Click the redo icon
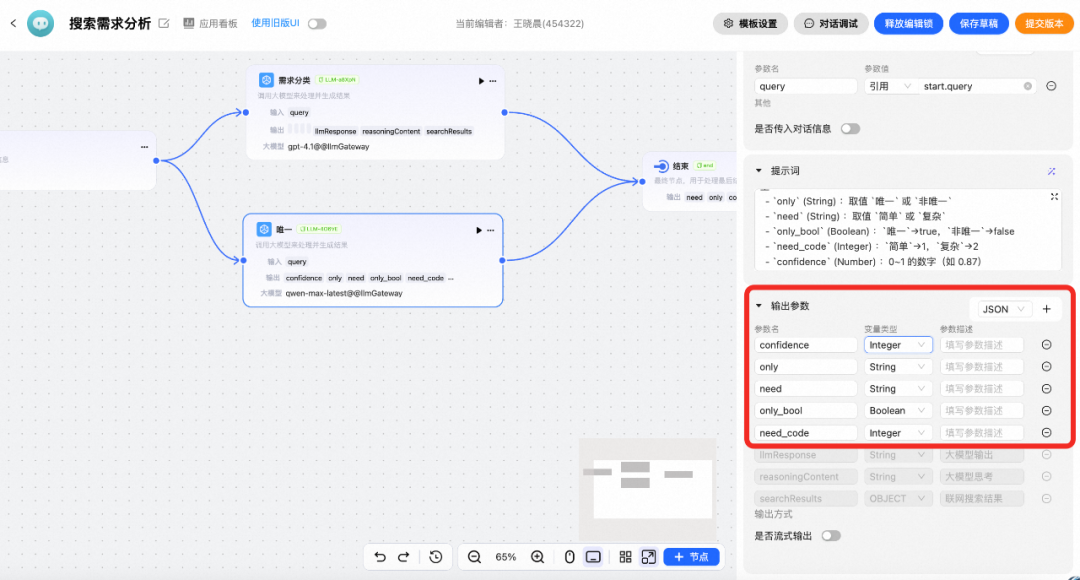This screenshot has height=580, width=1080. click(405, 557)
